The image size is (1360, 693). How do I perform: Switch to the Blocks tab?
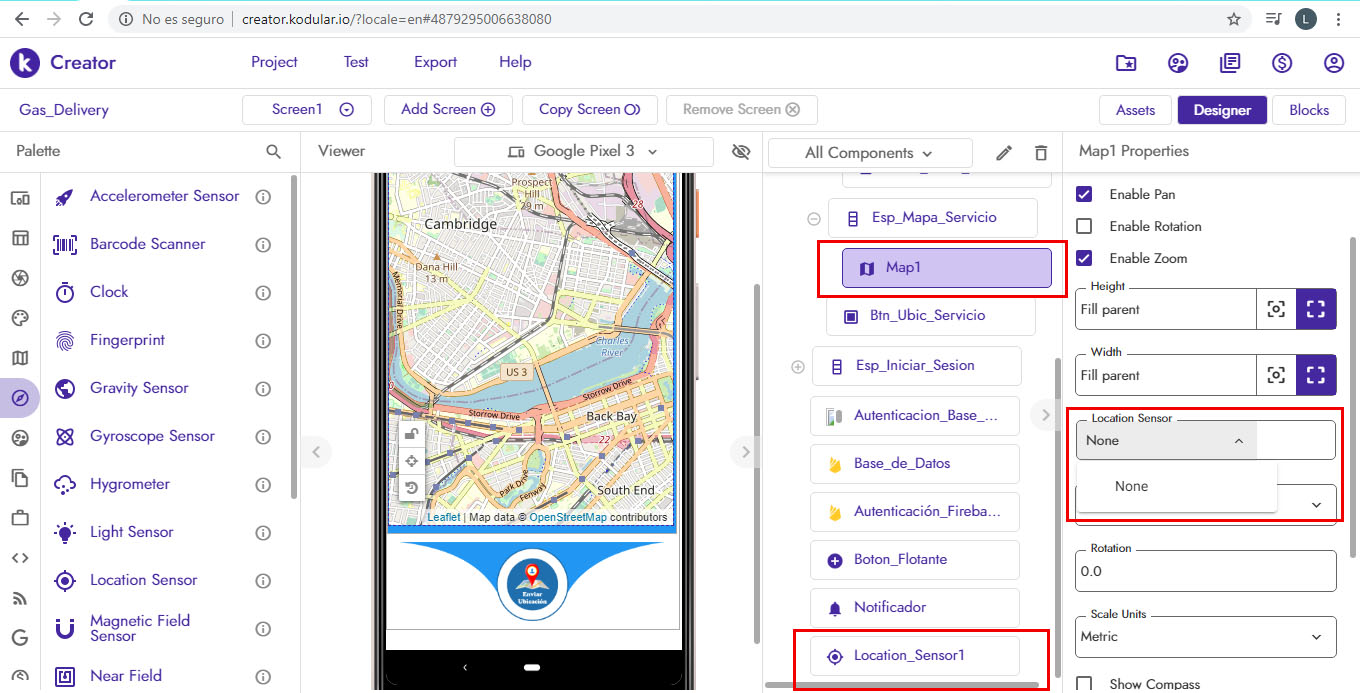(x=1308, y=110)
